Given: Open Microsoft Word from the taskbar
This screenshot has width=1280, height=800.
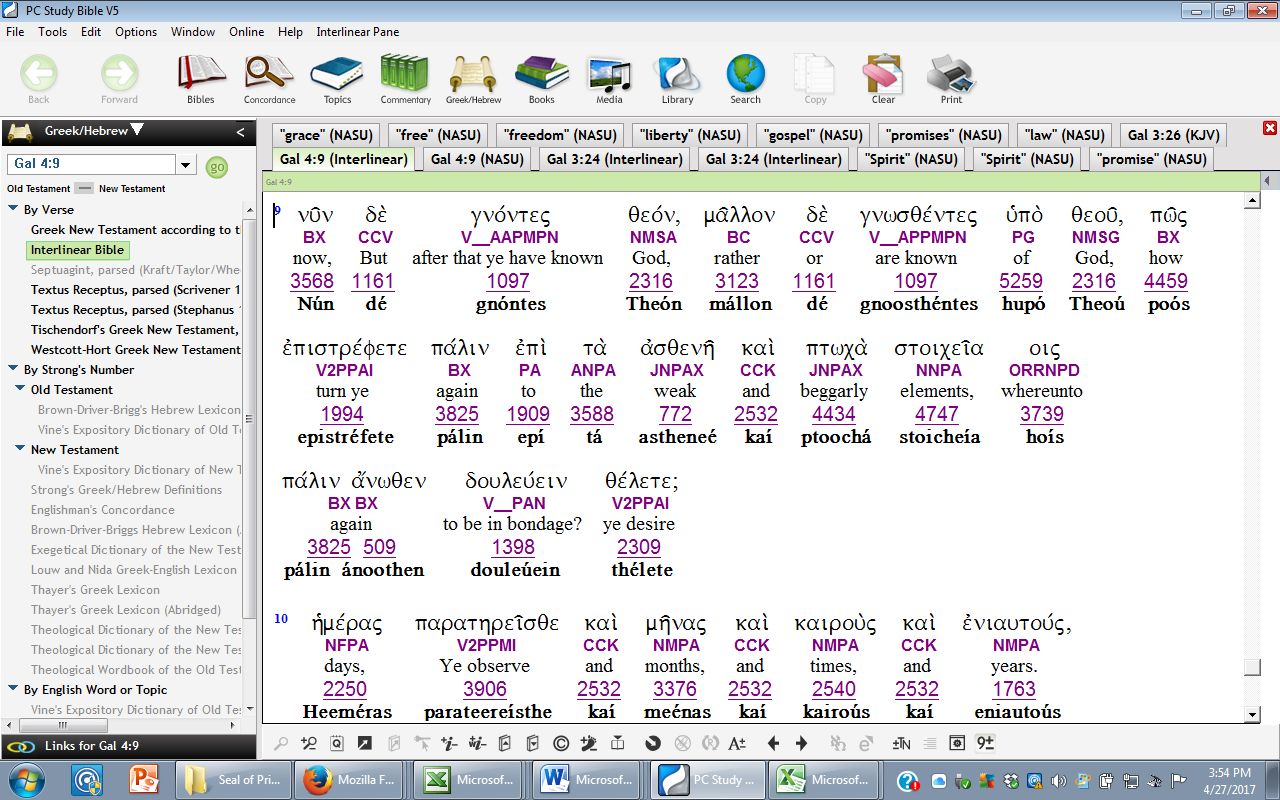Looking at the screenshot, I should pyautogui.click(x=586, y=780).
